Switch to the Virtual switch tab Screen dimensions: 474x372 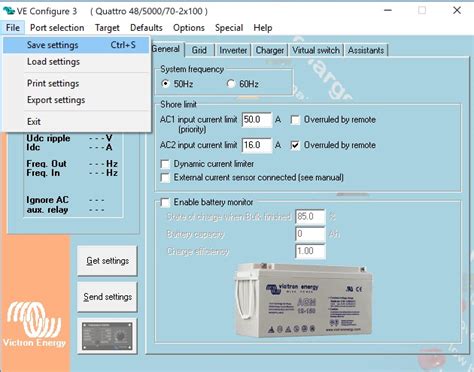[x=316, y=50]
